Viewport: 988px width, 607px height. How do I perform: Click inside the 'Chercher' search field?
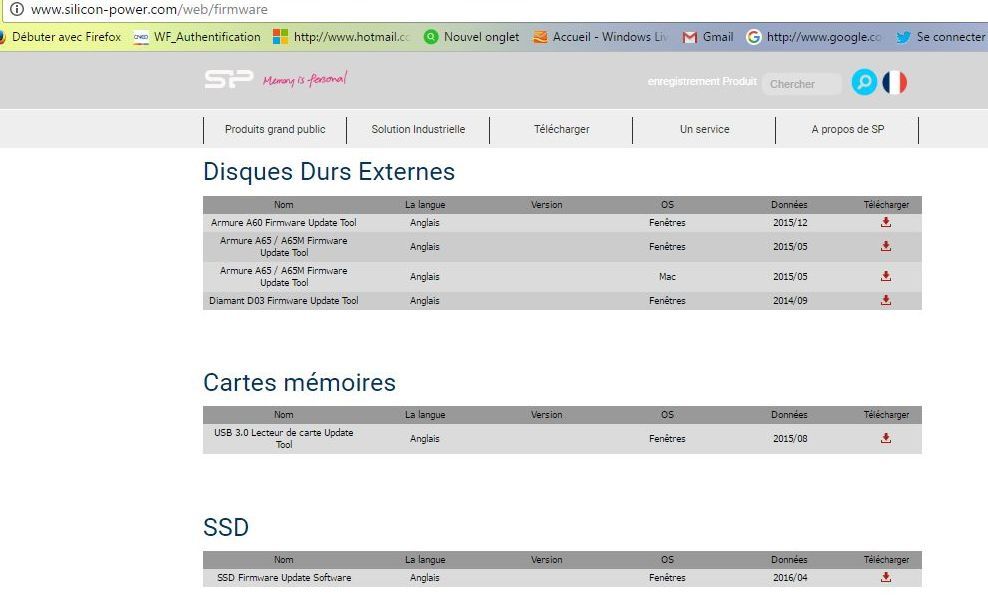[x=801, y=84]
